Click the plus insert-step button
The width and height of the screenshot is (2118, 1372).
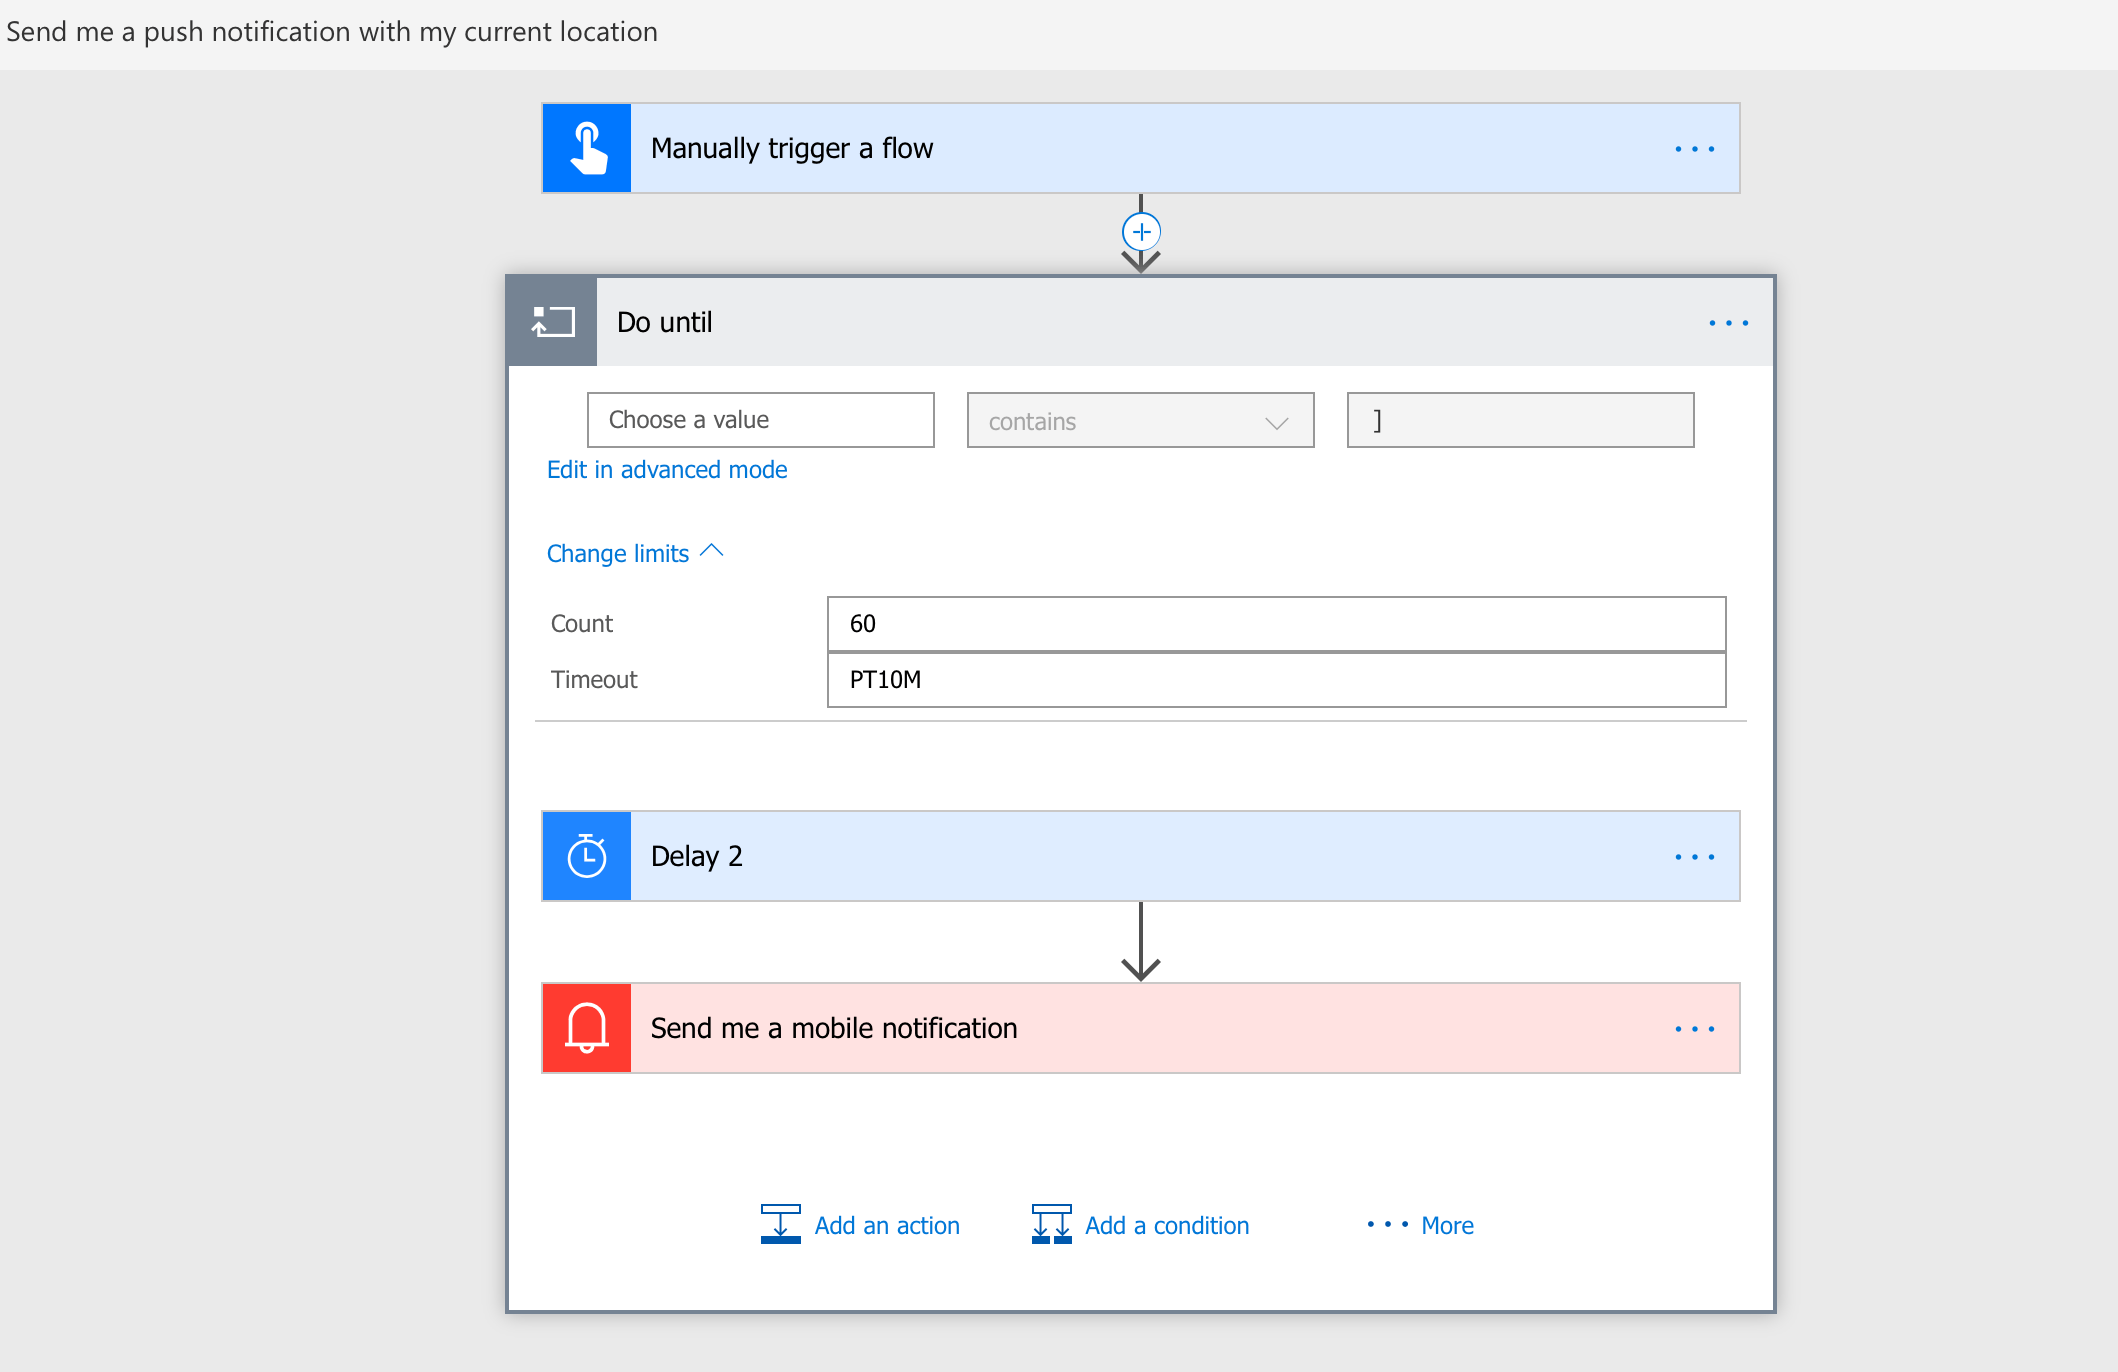tap(1141, 232)
